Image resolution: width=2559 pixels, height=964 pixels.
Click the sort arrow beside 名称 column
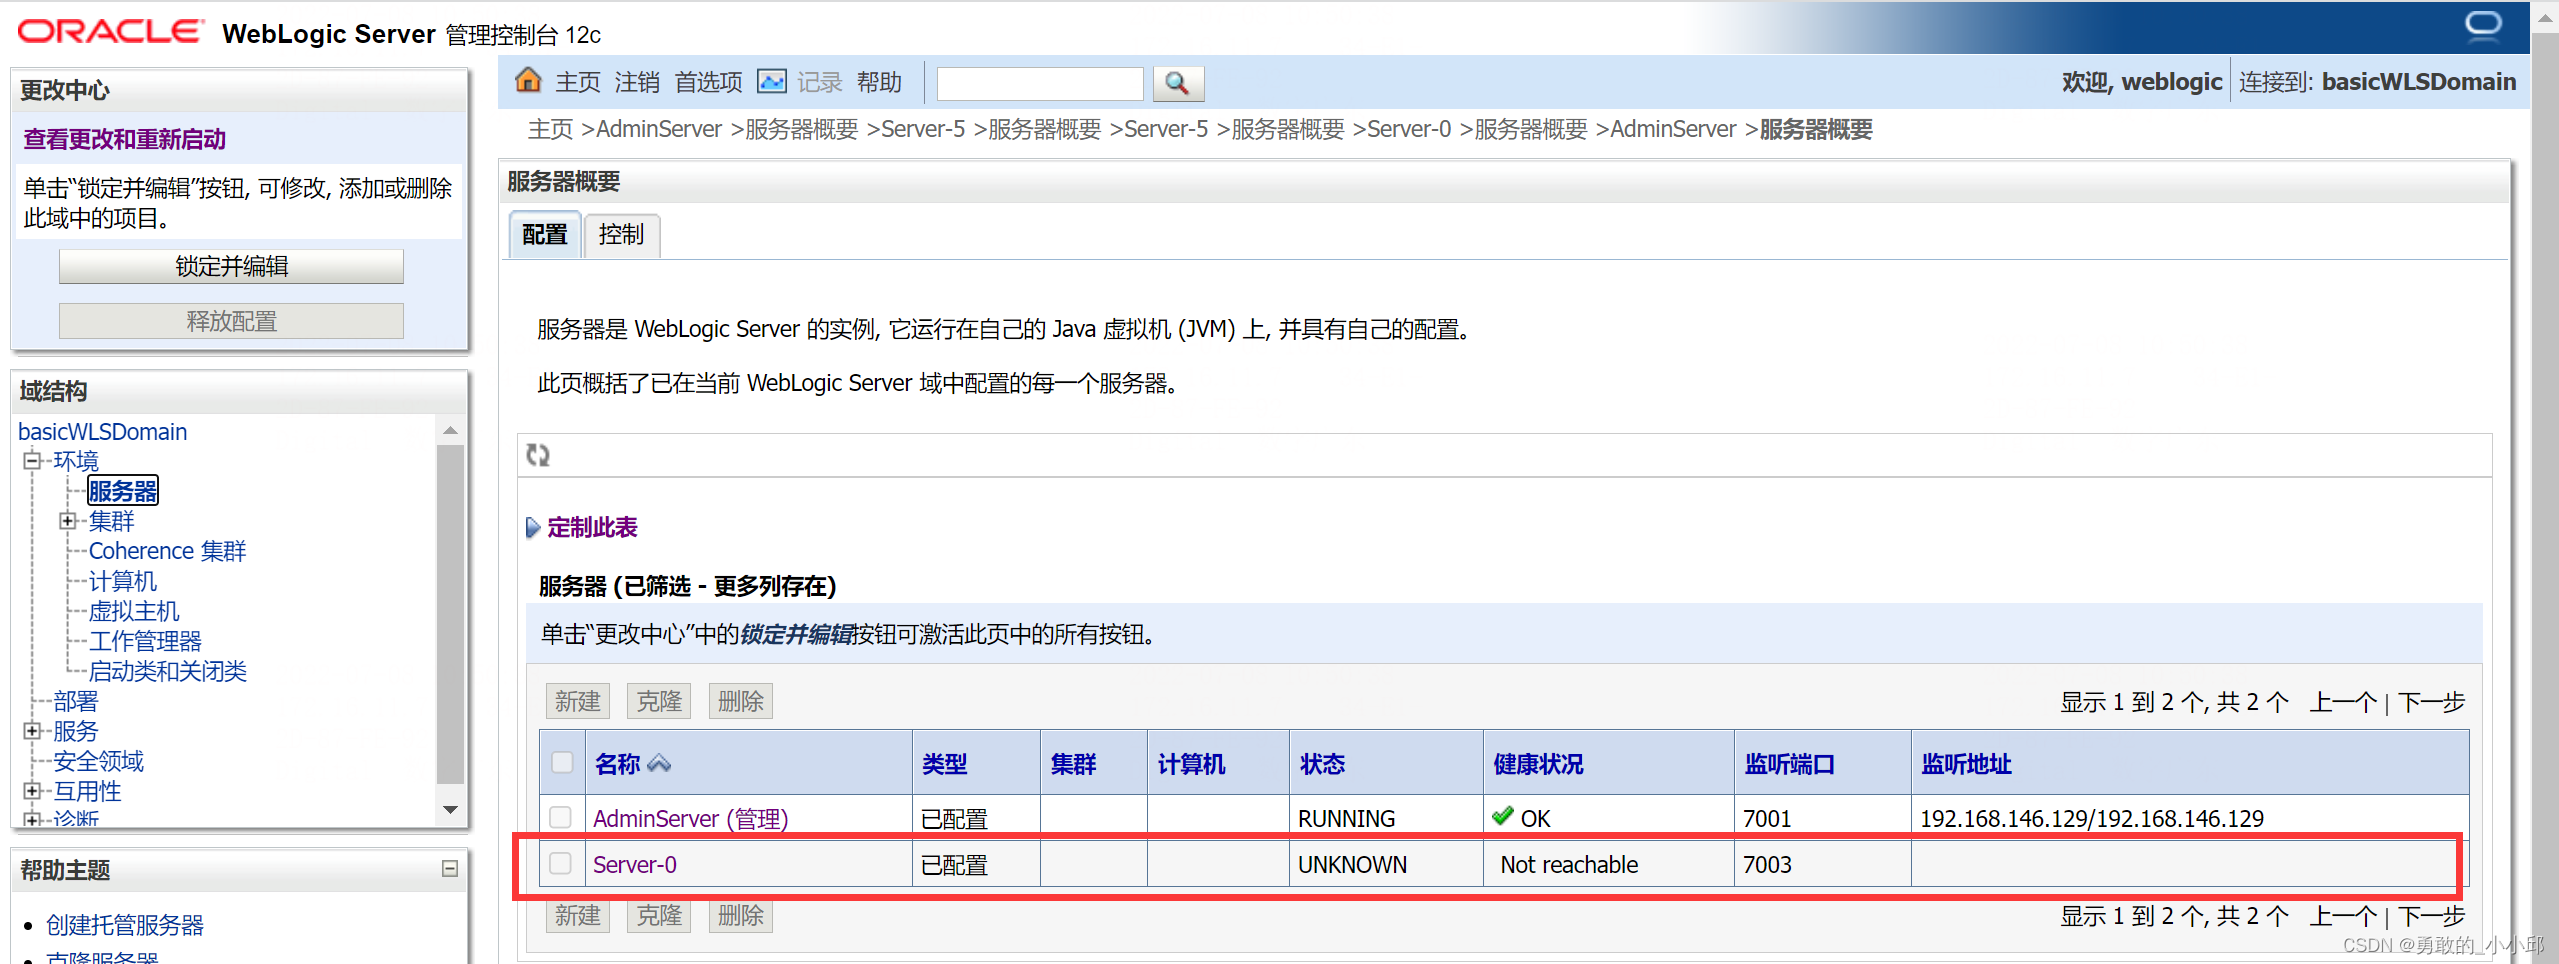click(659, 764)
